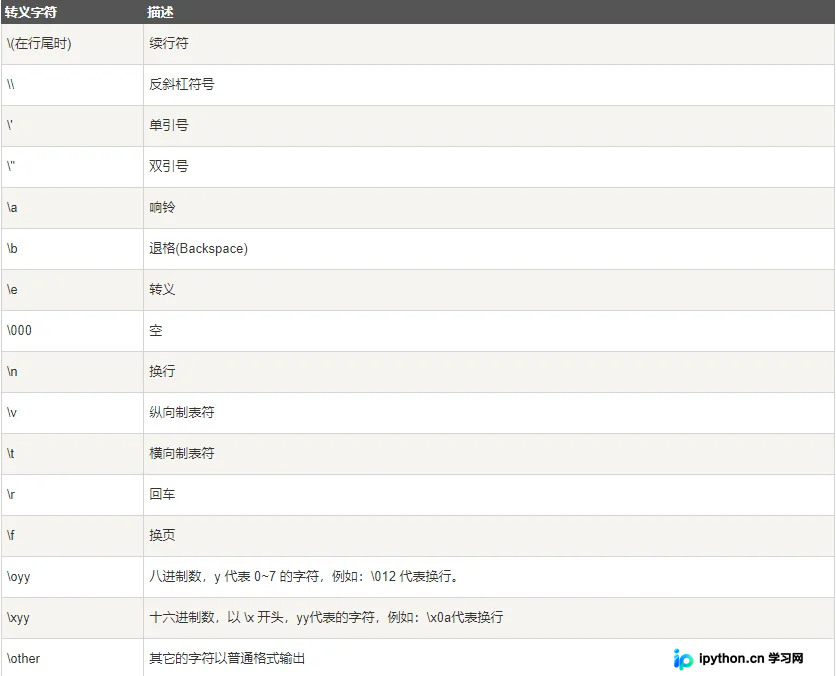
Task: Select the \(在行尾时) cell
Action: 72,44
